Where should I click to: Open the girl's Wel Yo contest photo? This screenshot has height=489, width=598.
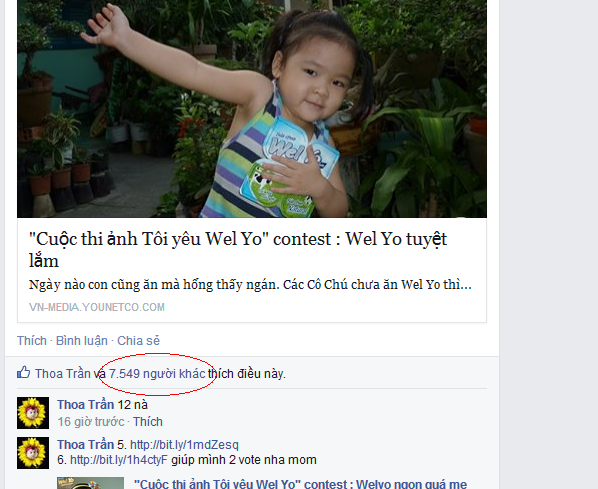pyautogui.click(x=252, y=109)
